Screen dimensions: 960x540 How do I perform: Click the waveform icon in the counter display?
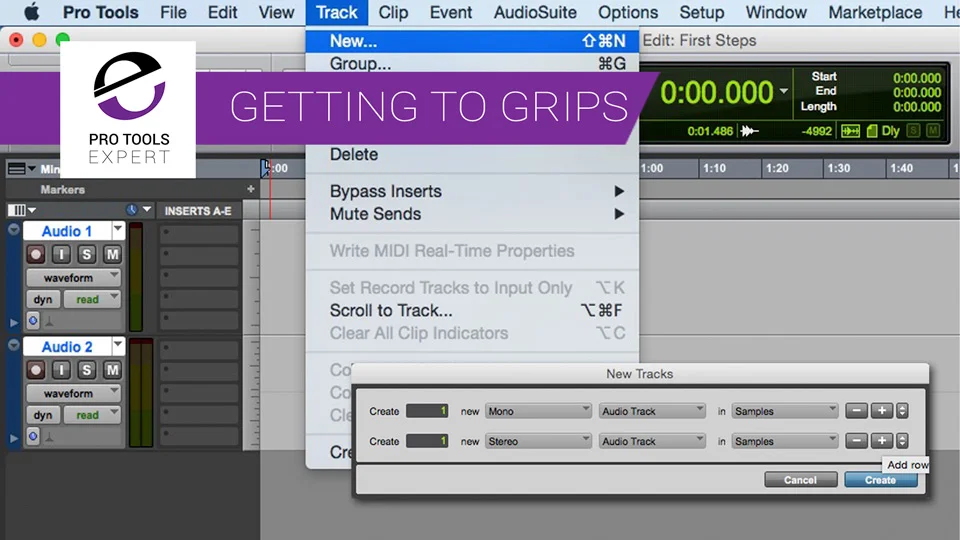coord(749,131)
